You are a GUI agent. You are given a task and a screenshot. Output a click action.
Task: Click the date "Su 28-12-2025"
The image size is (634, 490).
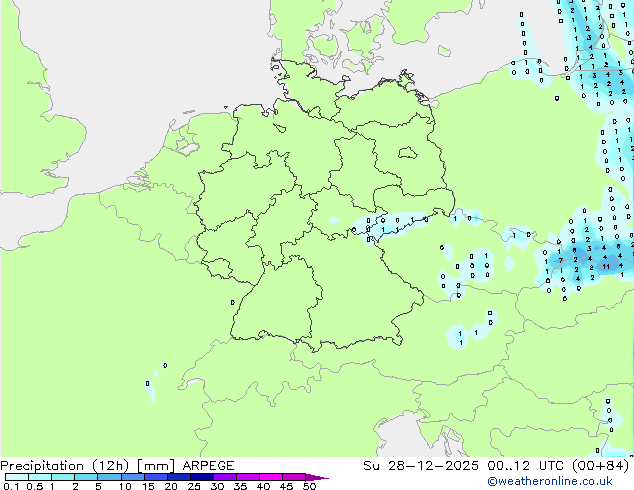(421, 466)
